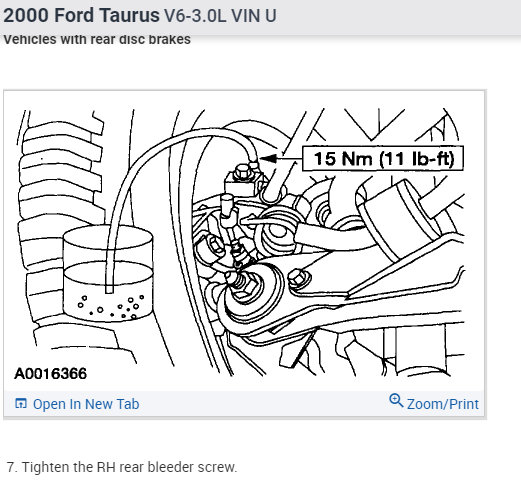
Task: Click the open-in-new-tab window icon
Action: tap(21, 403)
